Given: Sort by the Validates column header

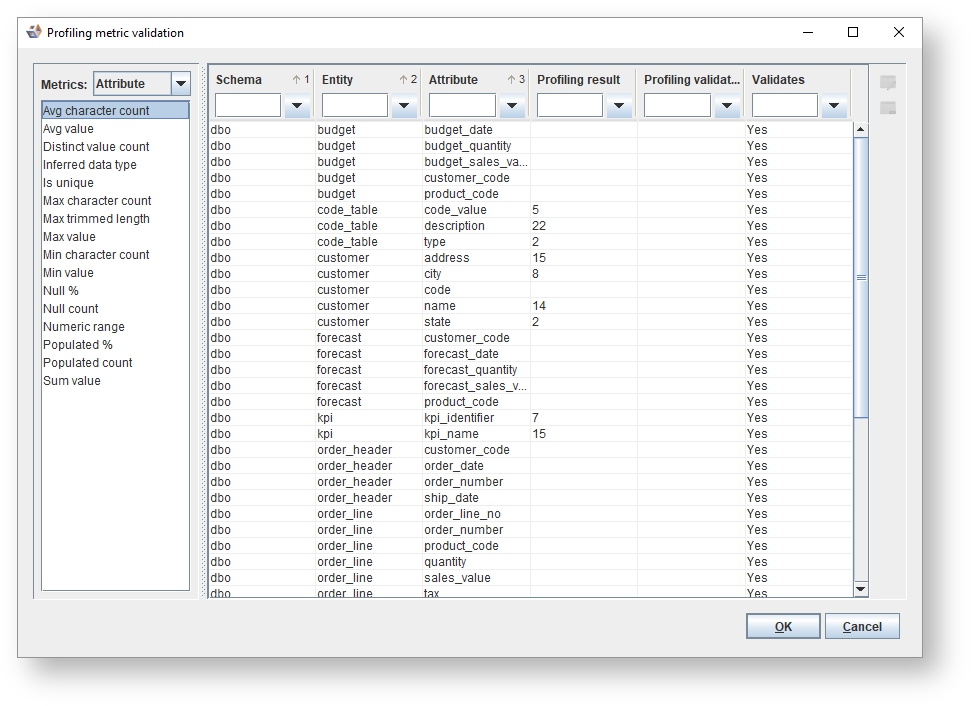Looking at the screenshot, I should (x=798, y=79).
